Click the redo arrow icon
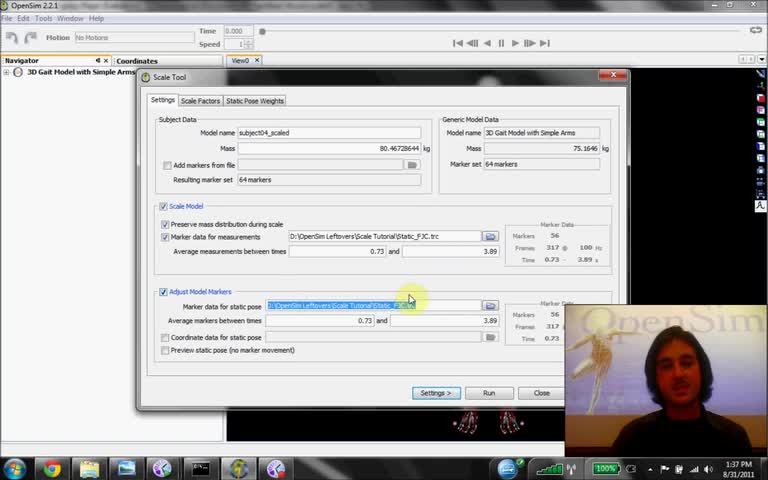This screenshot has width=768, height=480. (x=30, y=38)
